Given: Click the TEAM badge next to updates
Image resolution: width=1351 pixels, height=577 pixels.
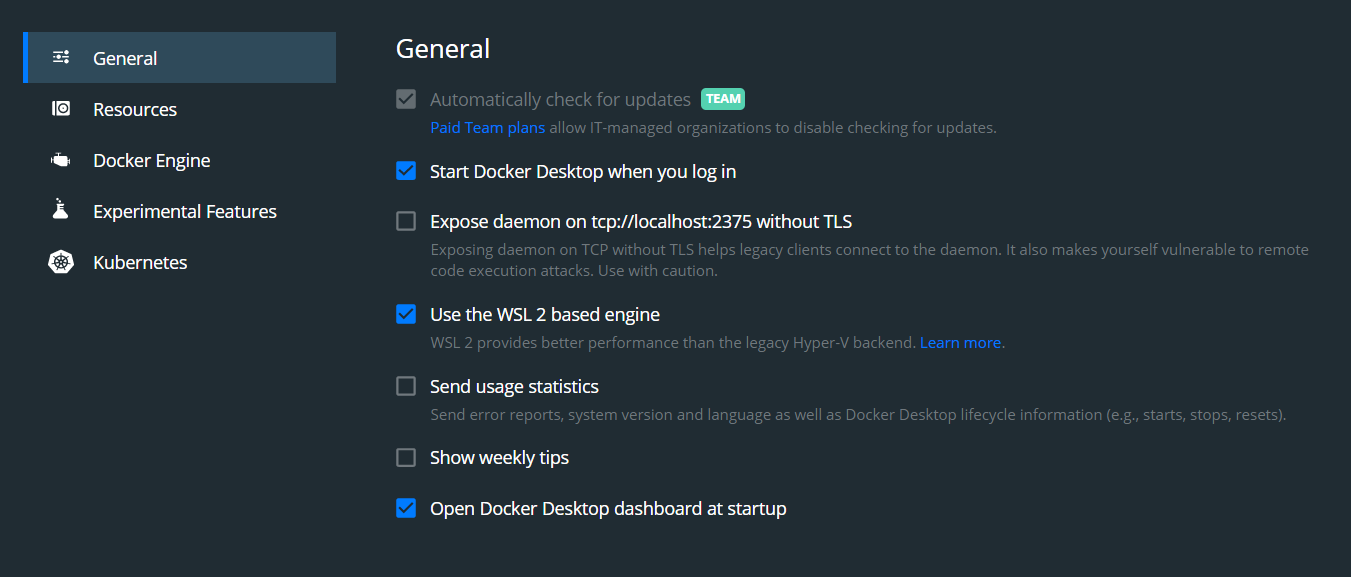Looking at the screenshot, I should tap(722, 98).
